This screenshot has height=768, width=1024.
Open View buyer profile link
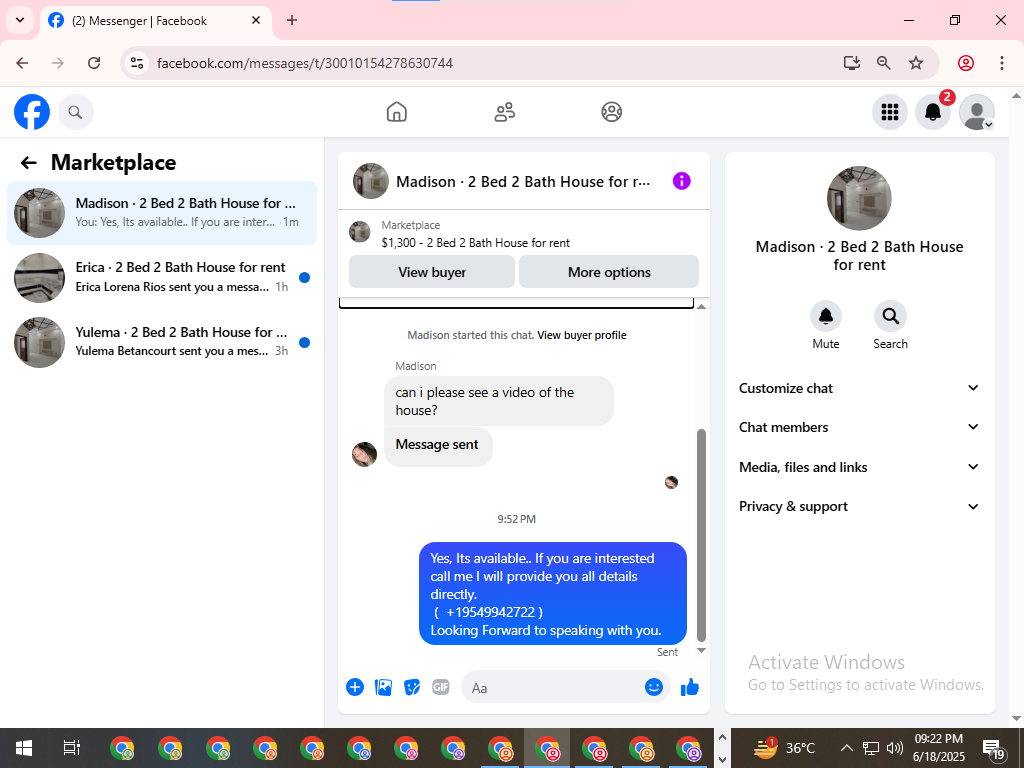pyautogui.click(x=582, y=335)
